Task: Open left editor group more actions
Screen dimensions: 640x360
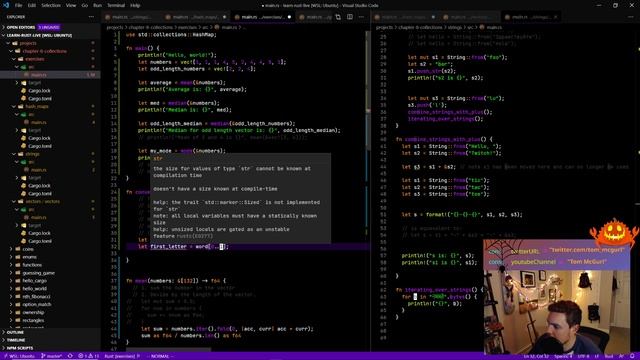Action: (x=362, y=17)
